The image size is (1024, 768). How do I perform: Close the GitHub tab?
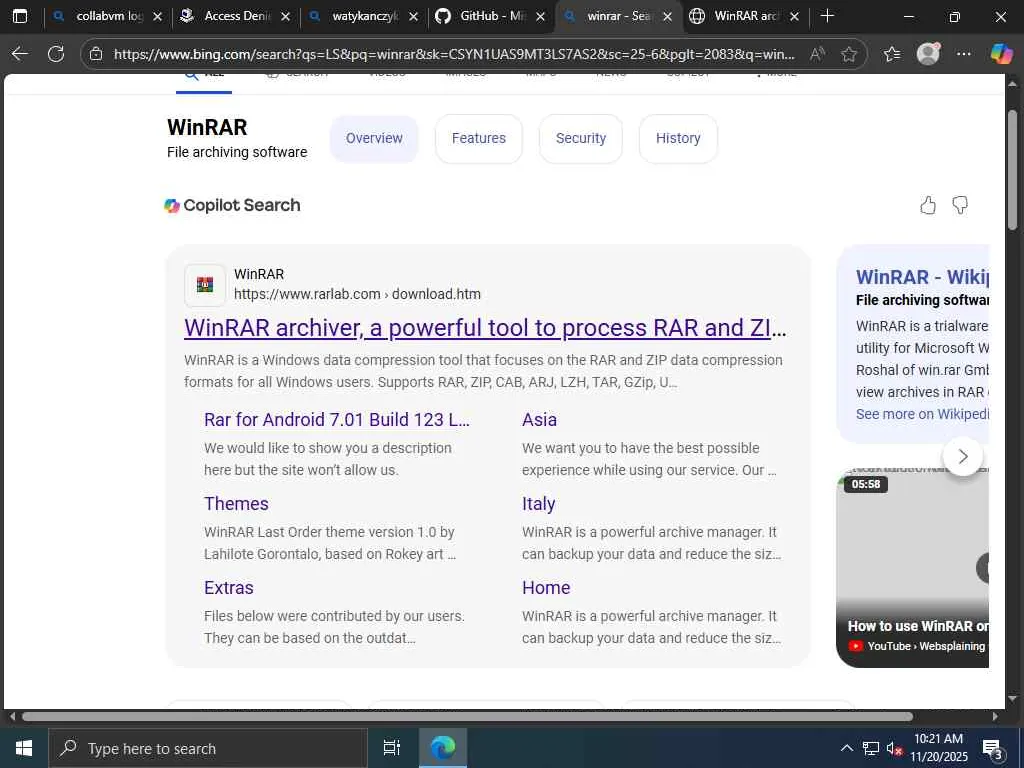tap(541, 16)
